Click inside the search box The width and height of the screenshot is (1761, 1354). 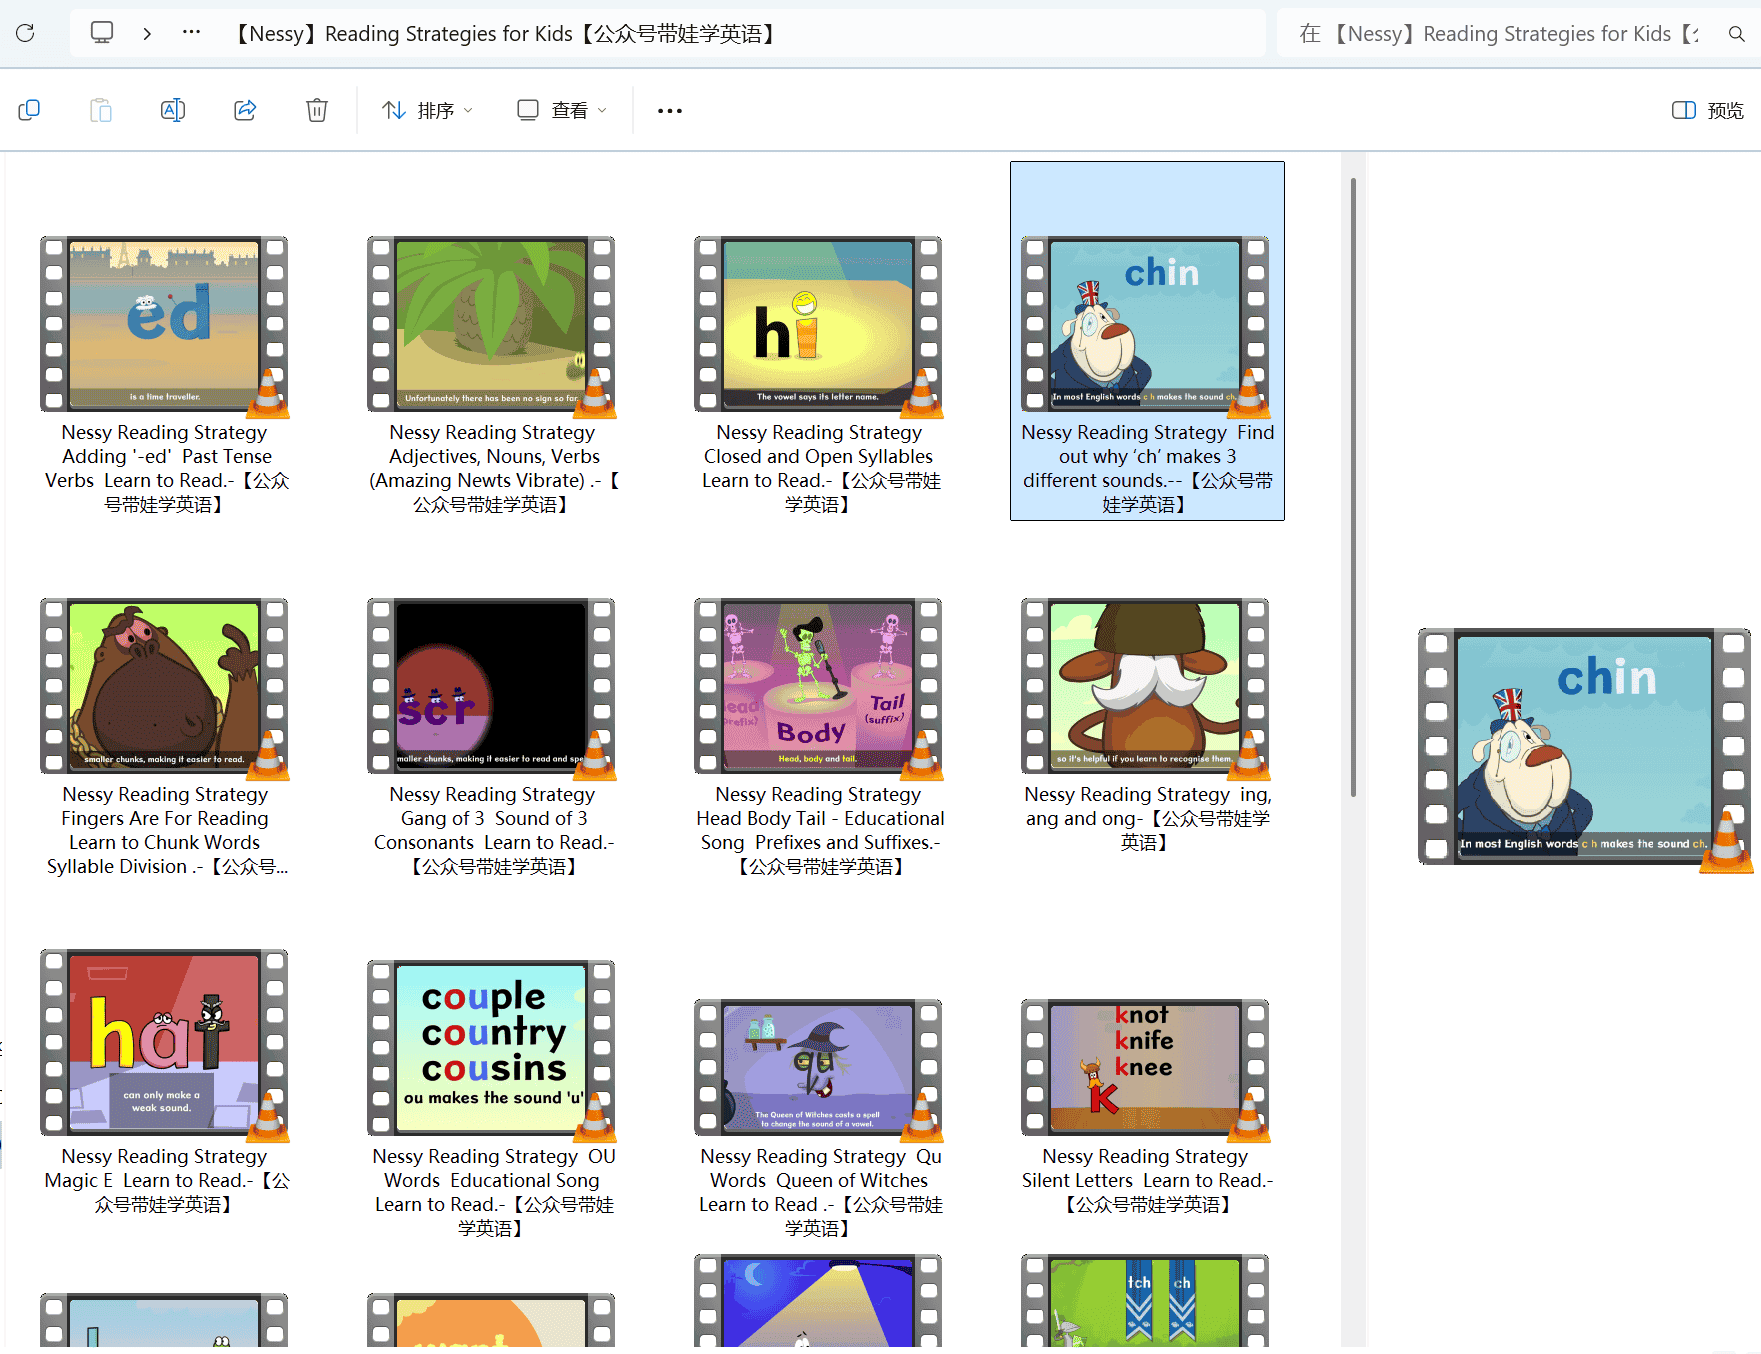1500,34
